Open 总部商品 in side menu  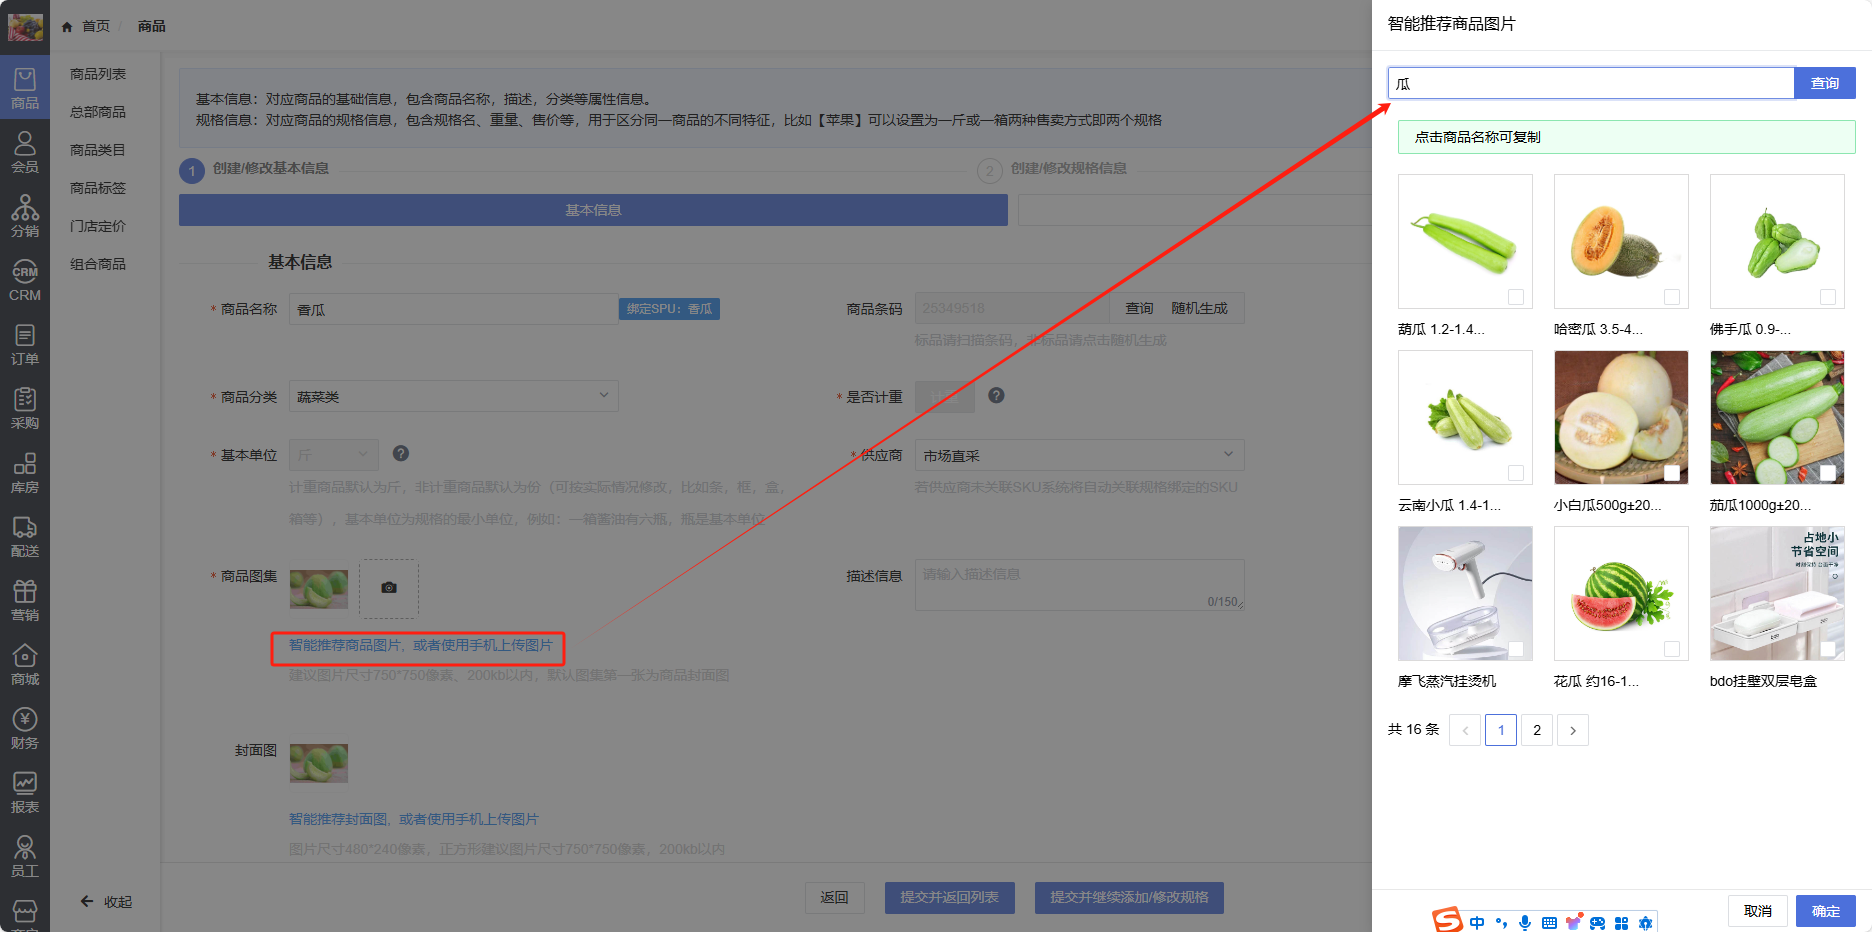tap(98, 112)
